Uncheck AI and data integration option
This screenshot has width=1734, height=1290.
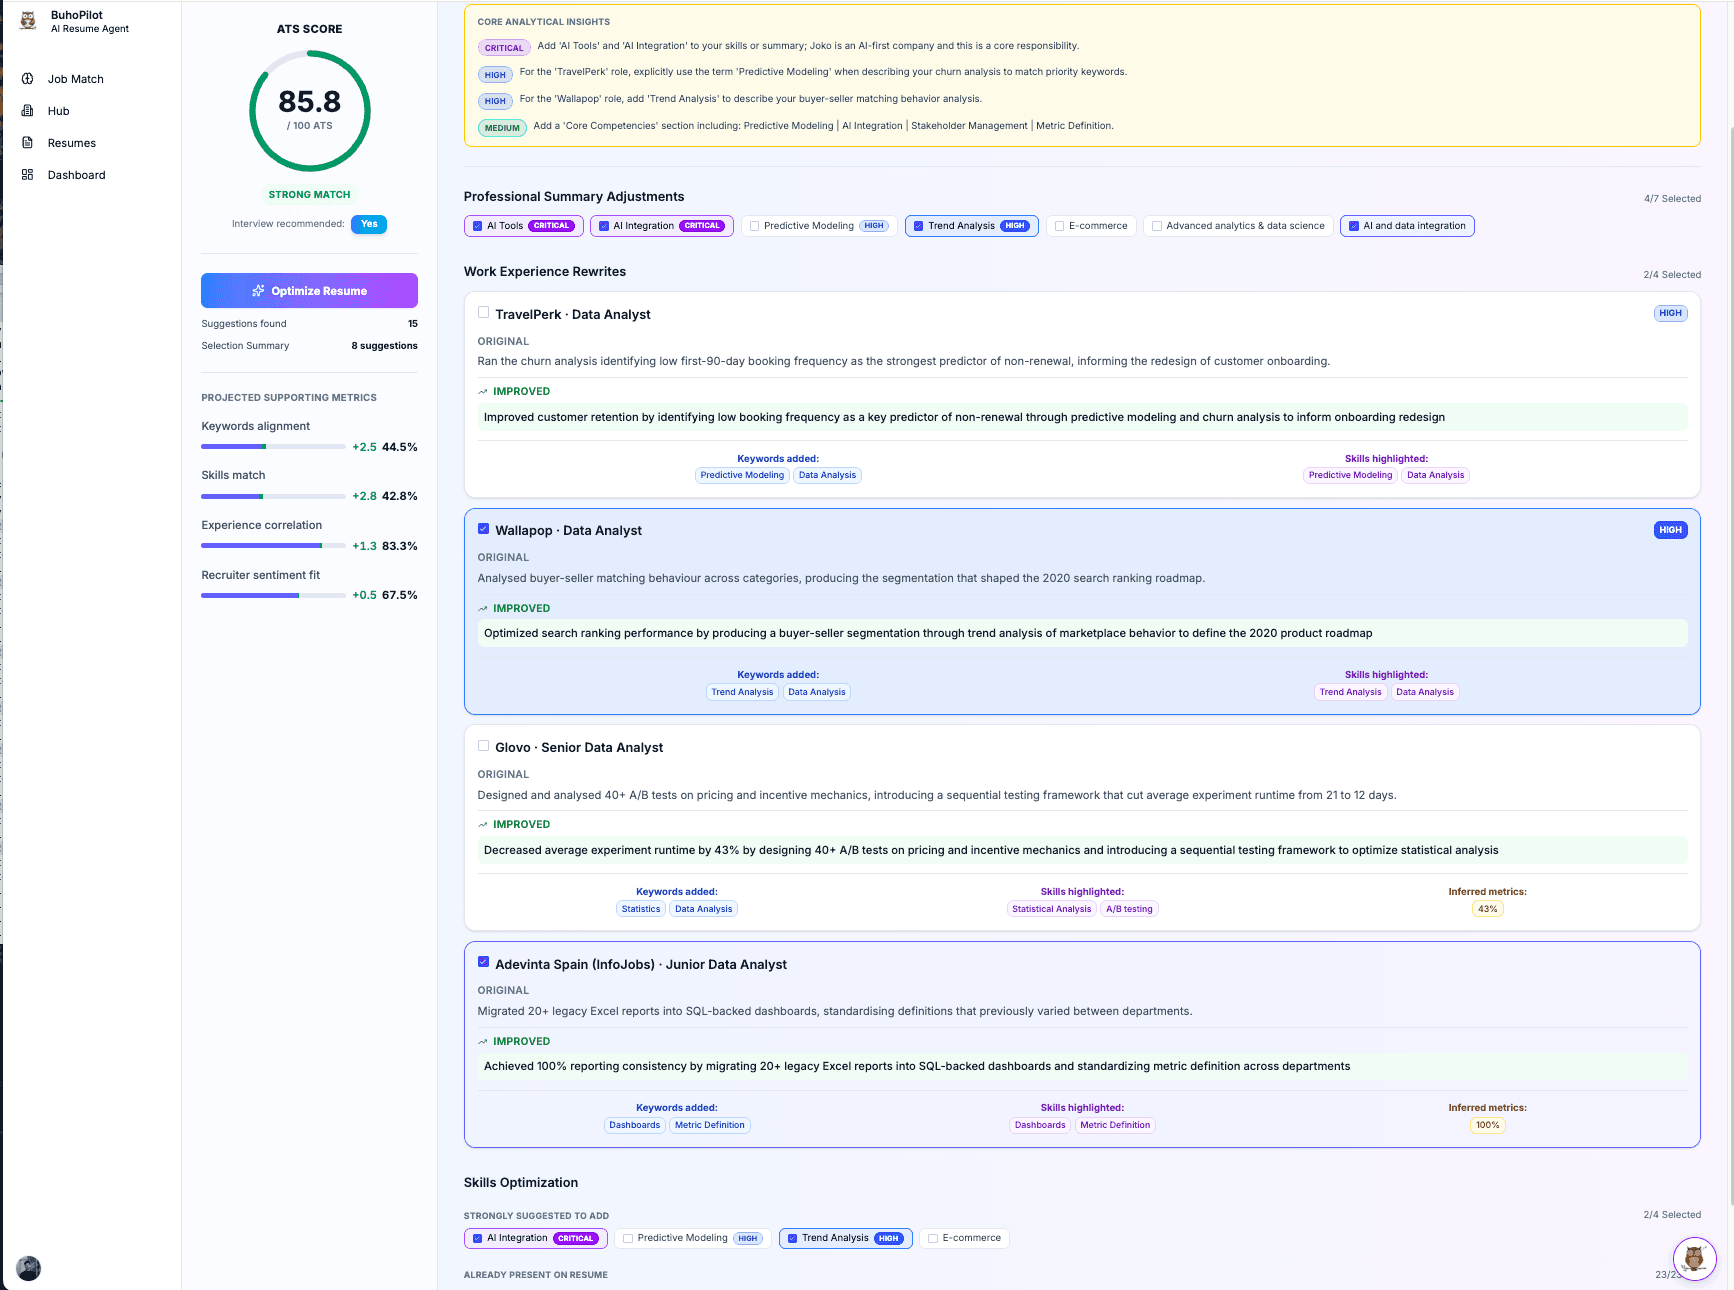1354,226
